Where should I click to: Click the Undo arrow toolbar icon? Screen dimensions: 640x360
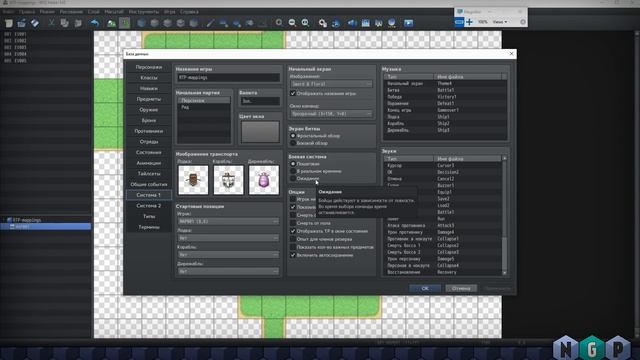pyautogui.click(x=94, y=23)
